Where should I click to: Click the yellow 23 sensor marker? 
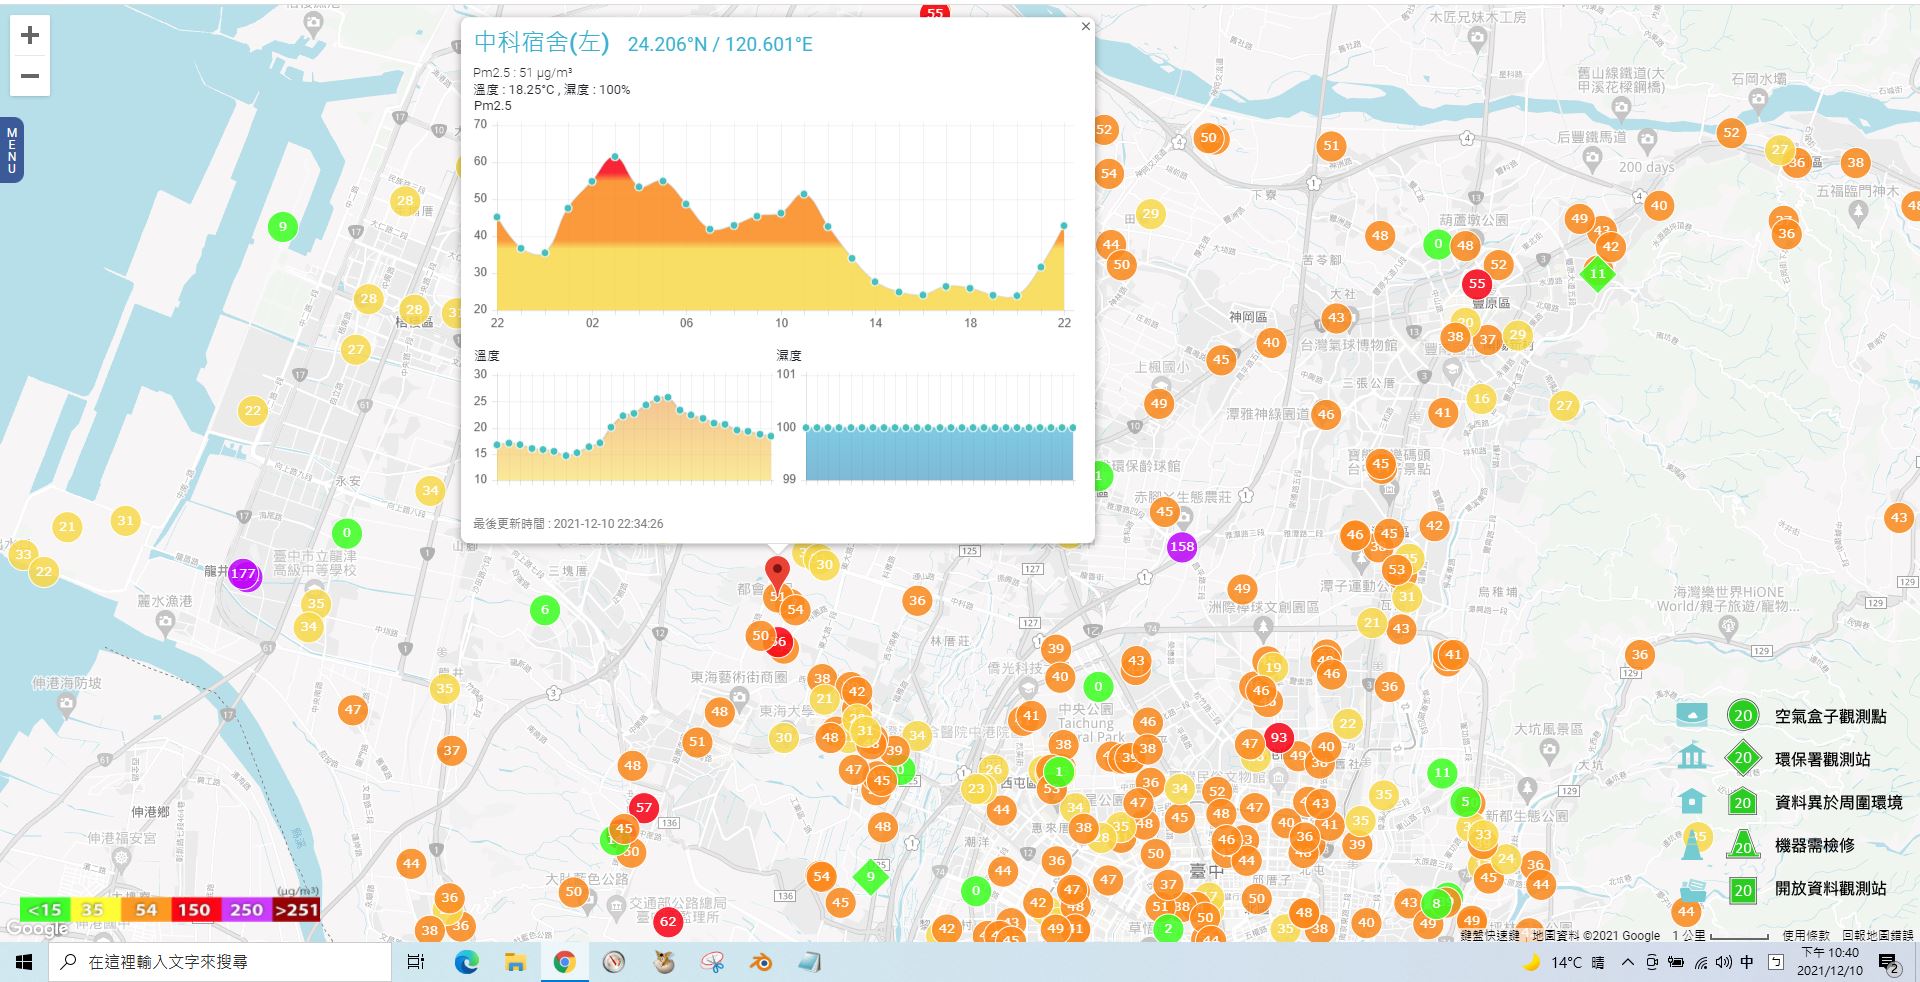[976, 788]
